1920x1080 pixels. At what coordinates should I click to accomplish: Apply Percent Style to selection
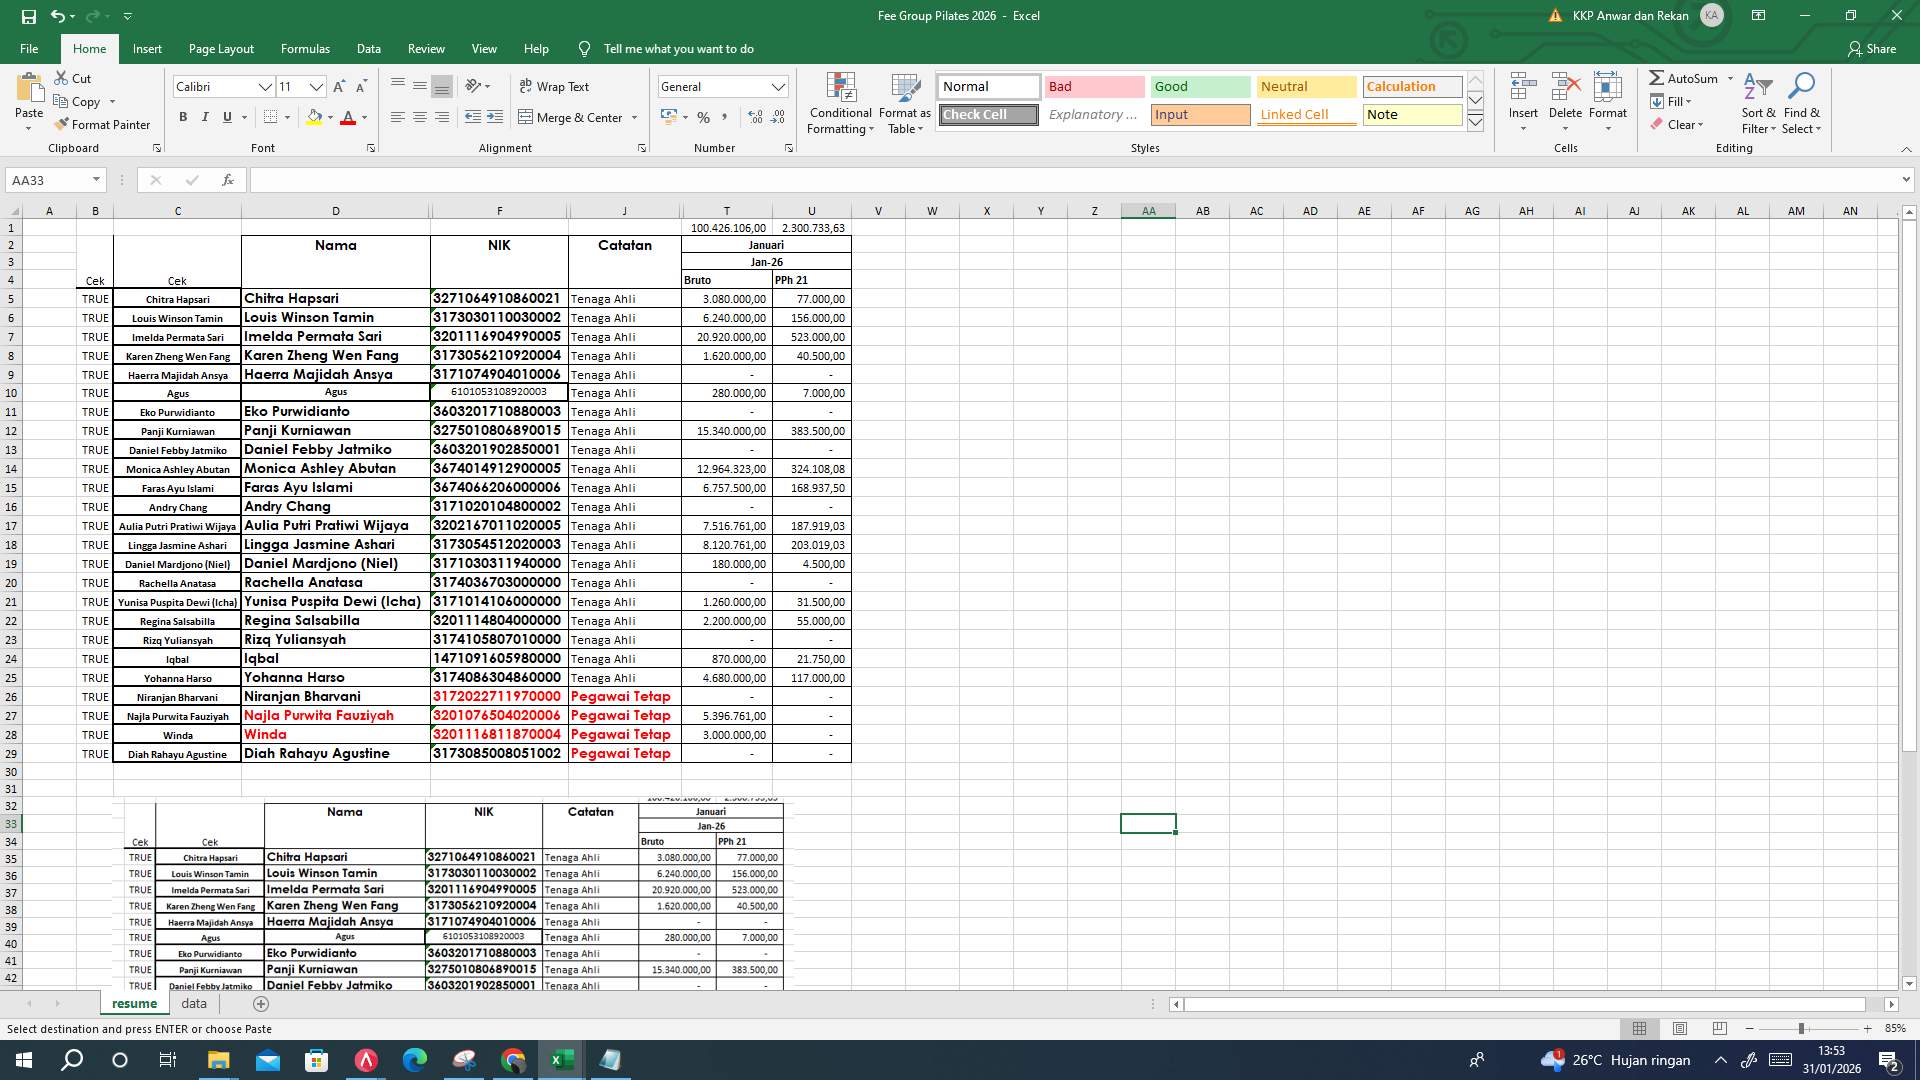click(x=704, y=117)
